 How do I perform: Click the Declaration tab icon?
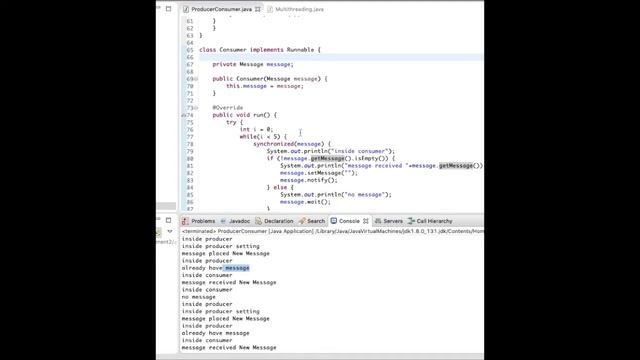tap(258, 221)
